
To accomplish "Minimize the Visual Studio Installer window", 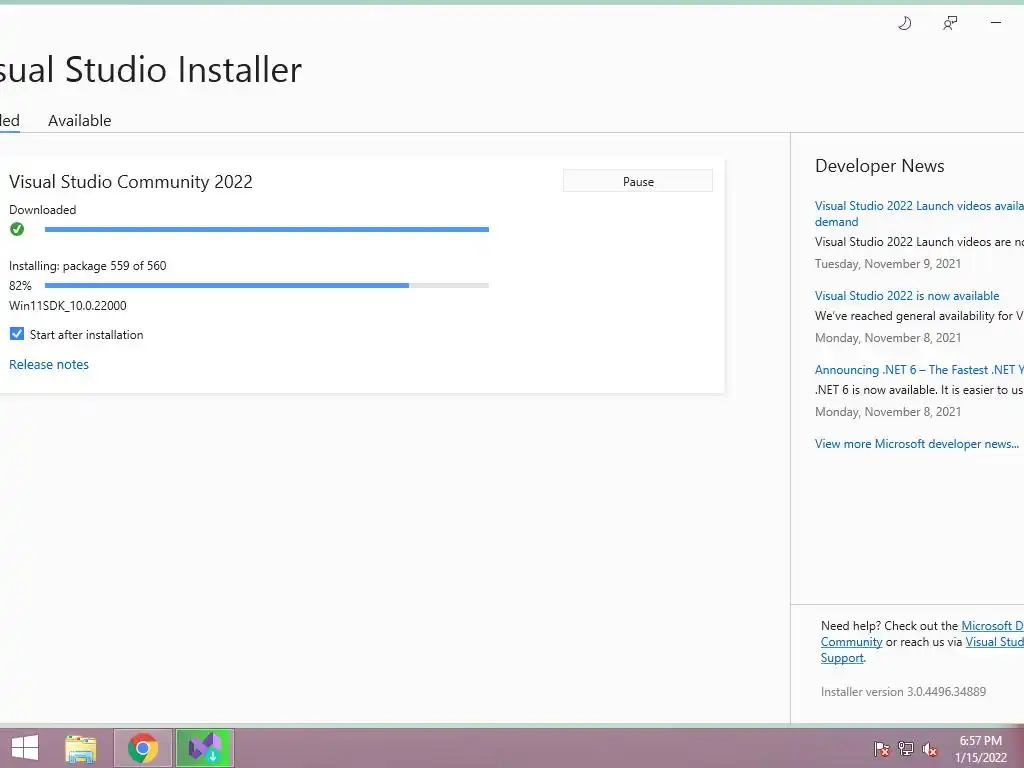I will [x=995, y=23].
